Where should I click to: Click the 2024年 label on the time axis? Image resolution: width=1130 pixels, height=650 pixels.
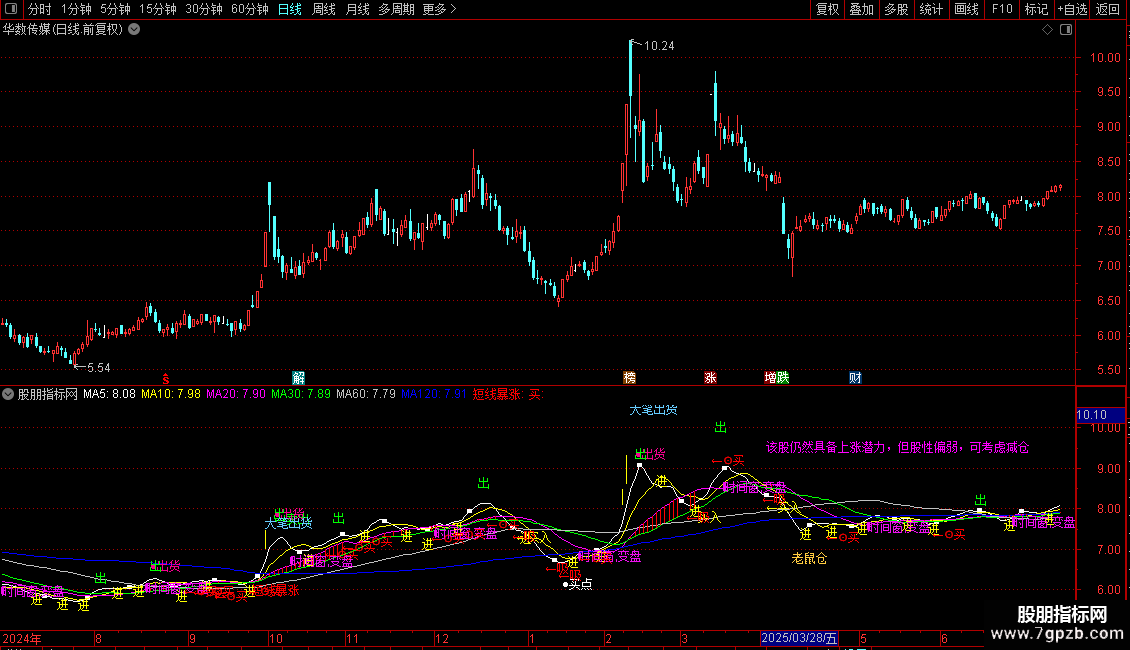[x=22, y=638]
